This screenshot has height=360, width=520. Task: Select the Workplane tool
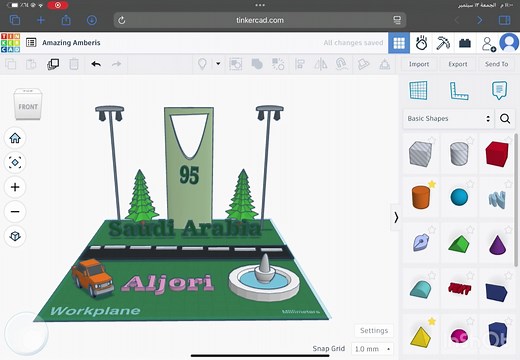[x=418, y=90]
